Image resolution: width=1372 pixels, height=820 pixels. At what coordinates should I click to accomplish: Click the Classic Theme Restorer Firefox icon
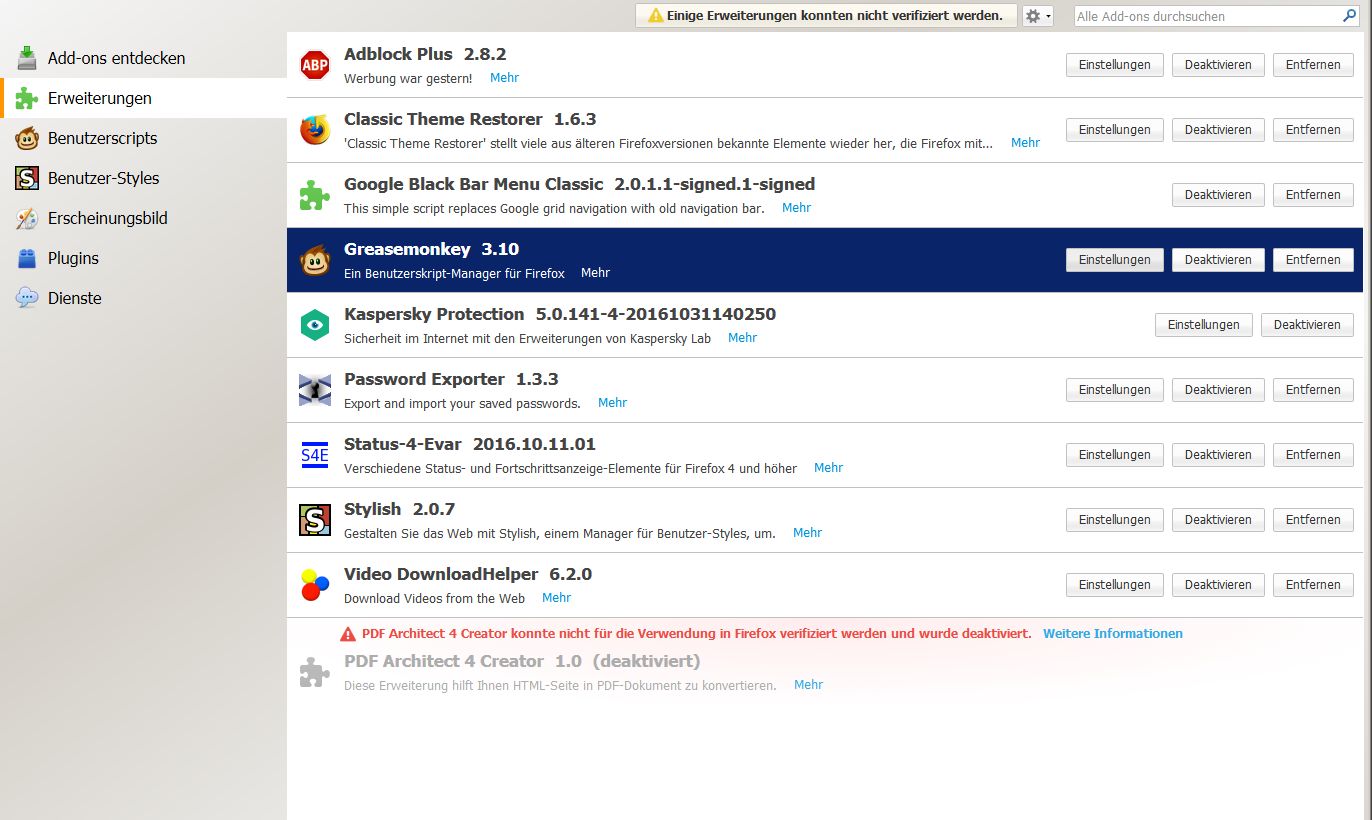pyautogui.click(x=315, y=130)
